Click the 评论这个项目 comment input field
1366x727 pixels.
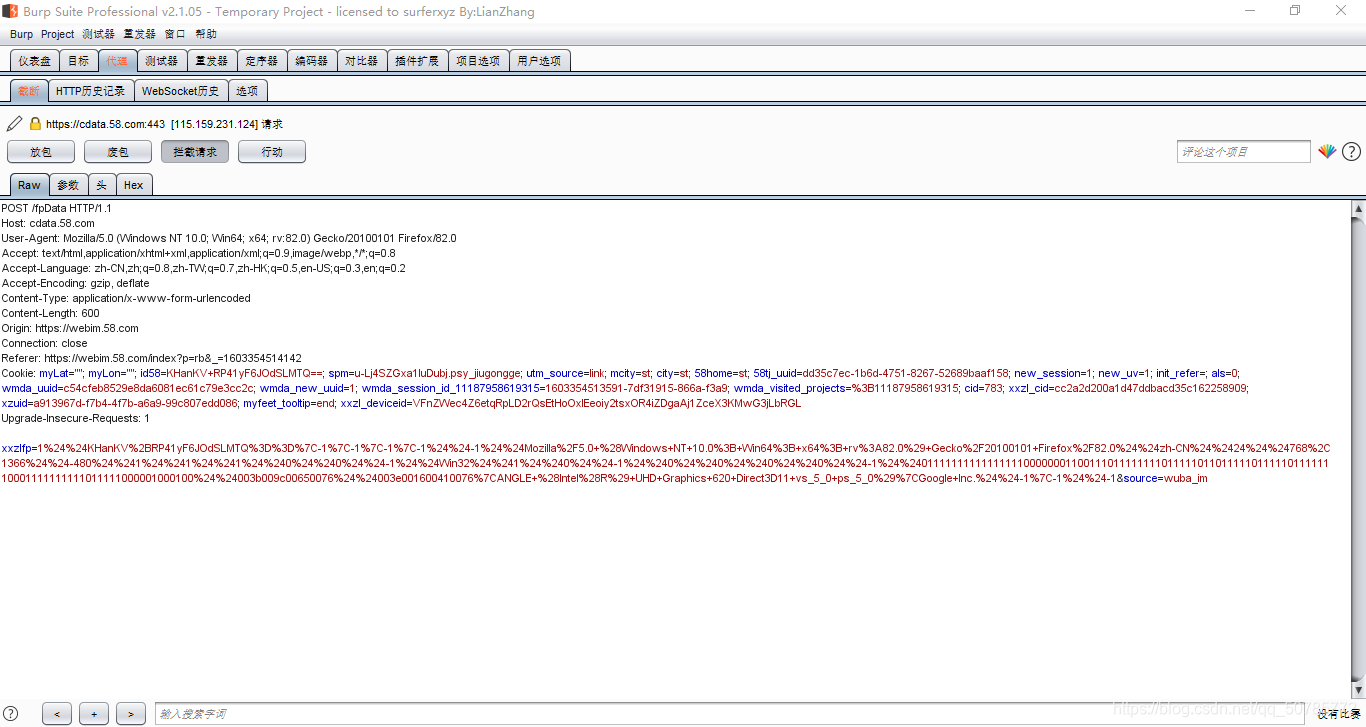1243,152
